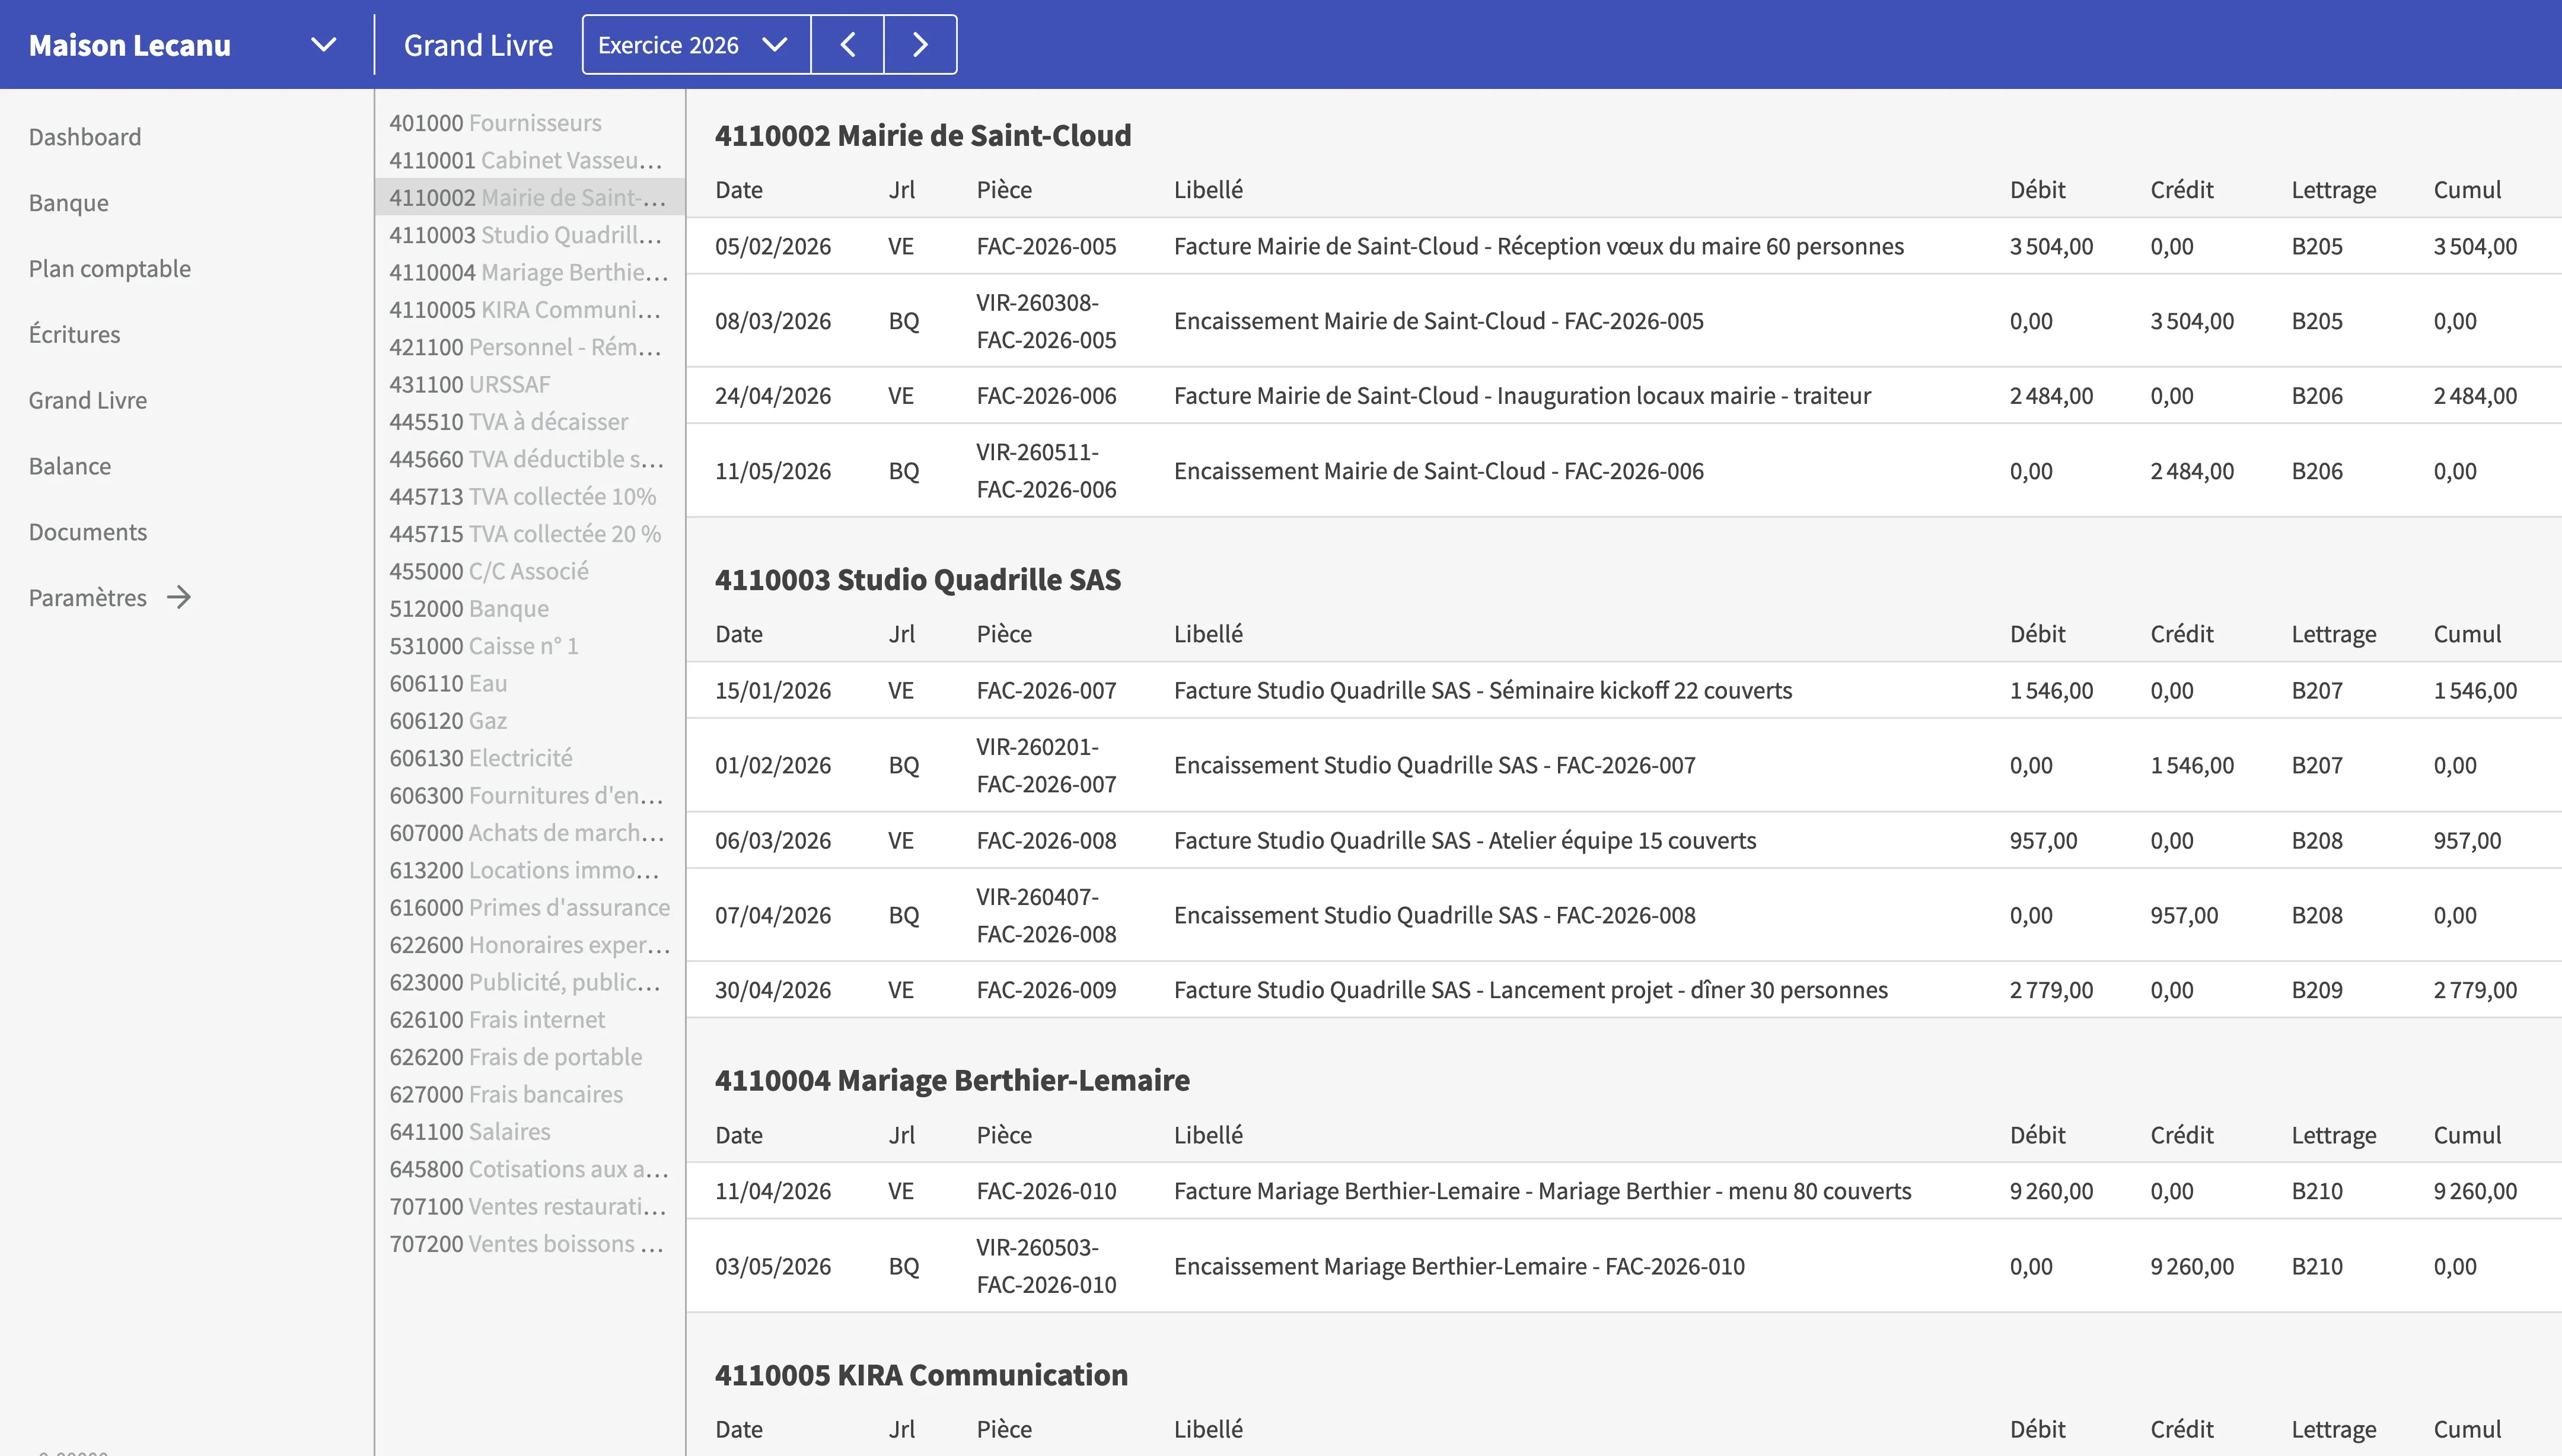This screenshot has width=2562, height=1456.
Task: Click Encaissement Mairie de Saint-Cloud FAC-2026-006 label
Action: coord(1439,471)
